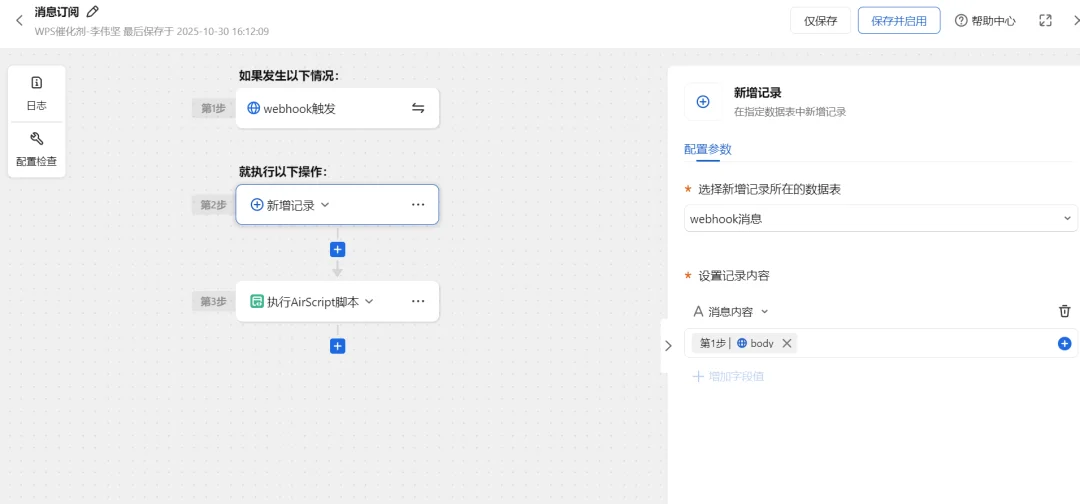This screenshot has height=504, width=1080.
Task: Click the WPS催化剂-李伟坚 last saved text
Action: pyautogui.click(x=152, y=31)
